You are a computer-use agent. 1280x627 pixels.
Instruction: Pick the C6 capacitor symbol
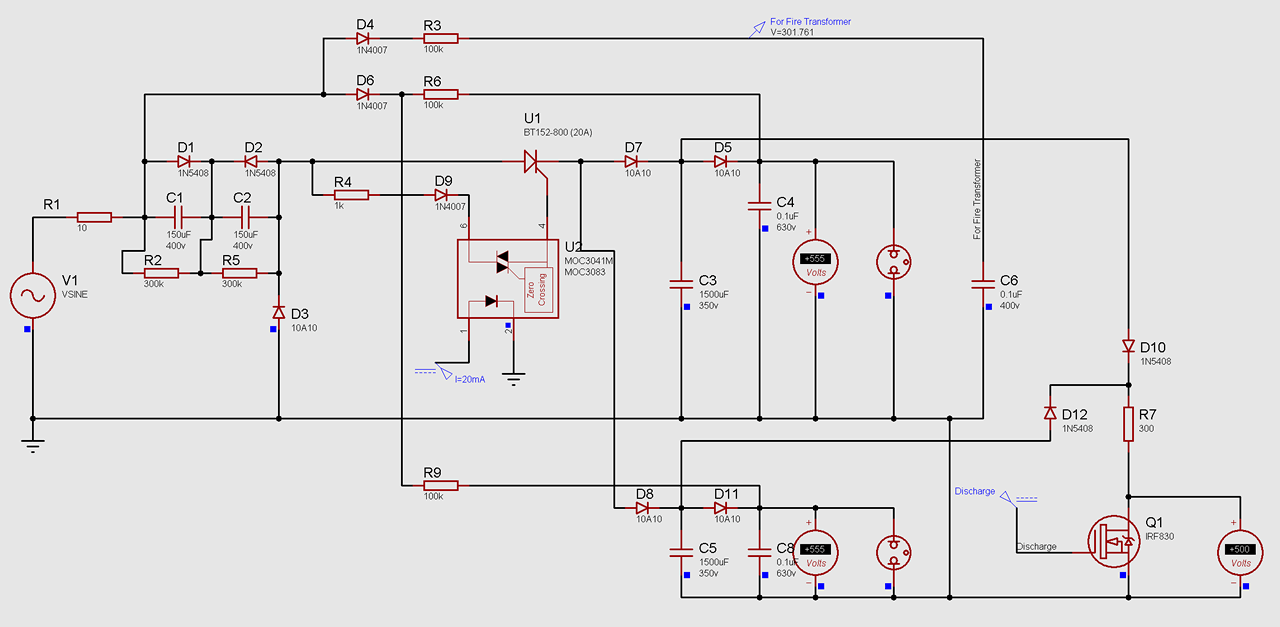[983, 284]
